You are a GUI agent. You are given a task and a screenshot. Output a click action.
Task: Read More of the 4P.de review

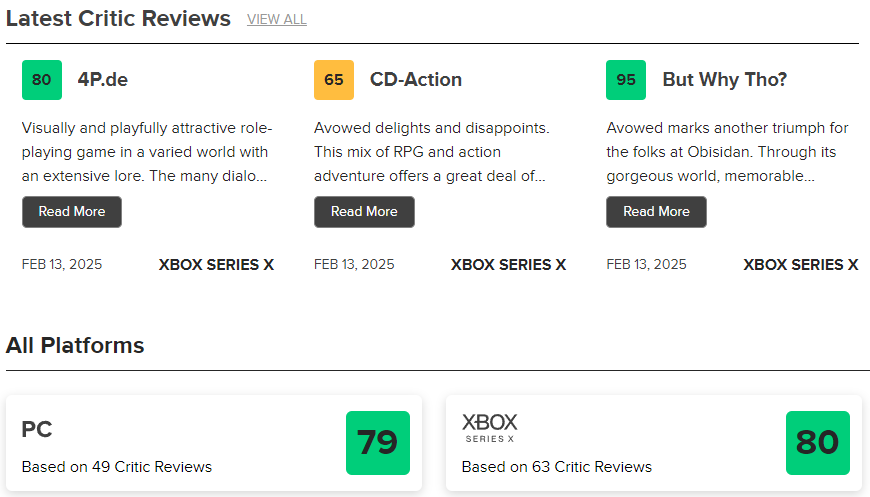pyautogui.click(x=72, y=211)
